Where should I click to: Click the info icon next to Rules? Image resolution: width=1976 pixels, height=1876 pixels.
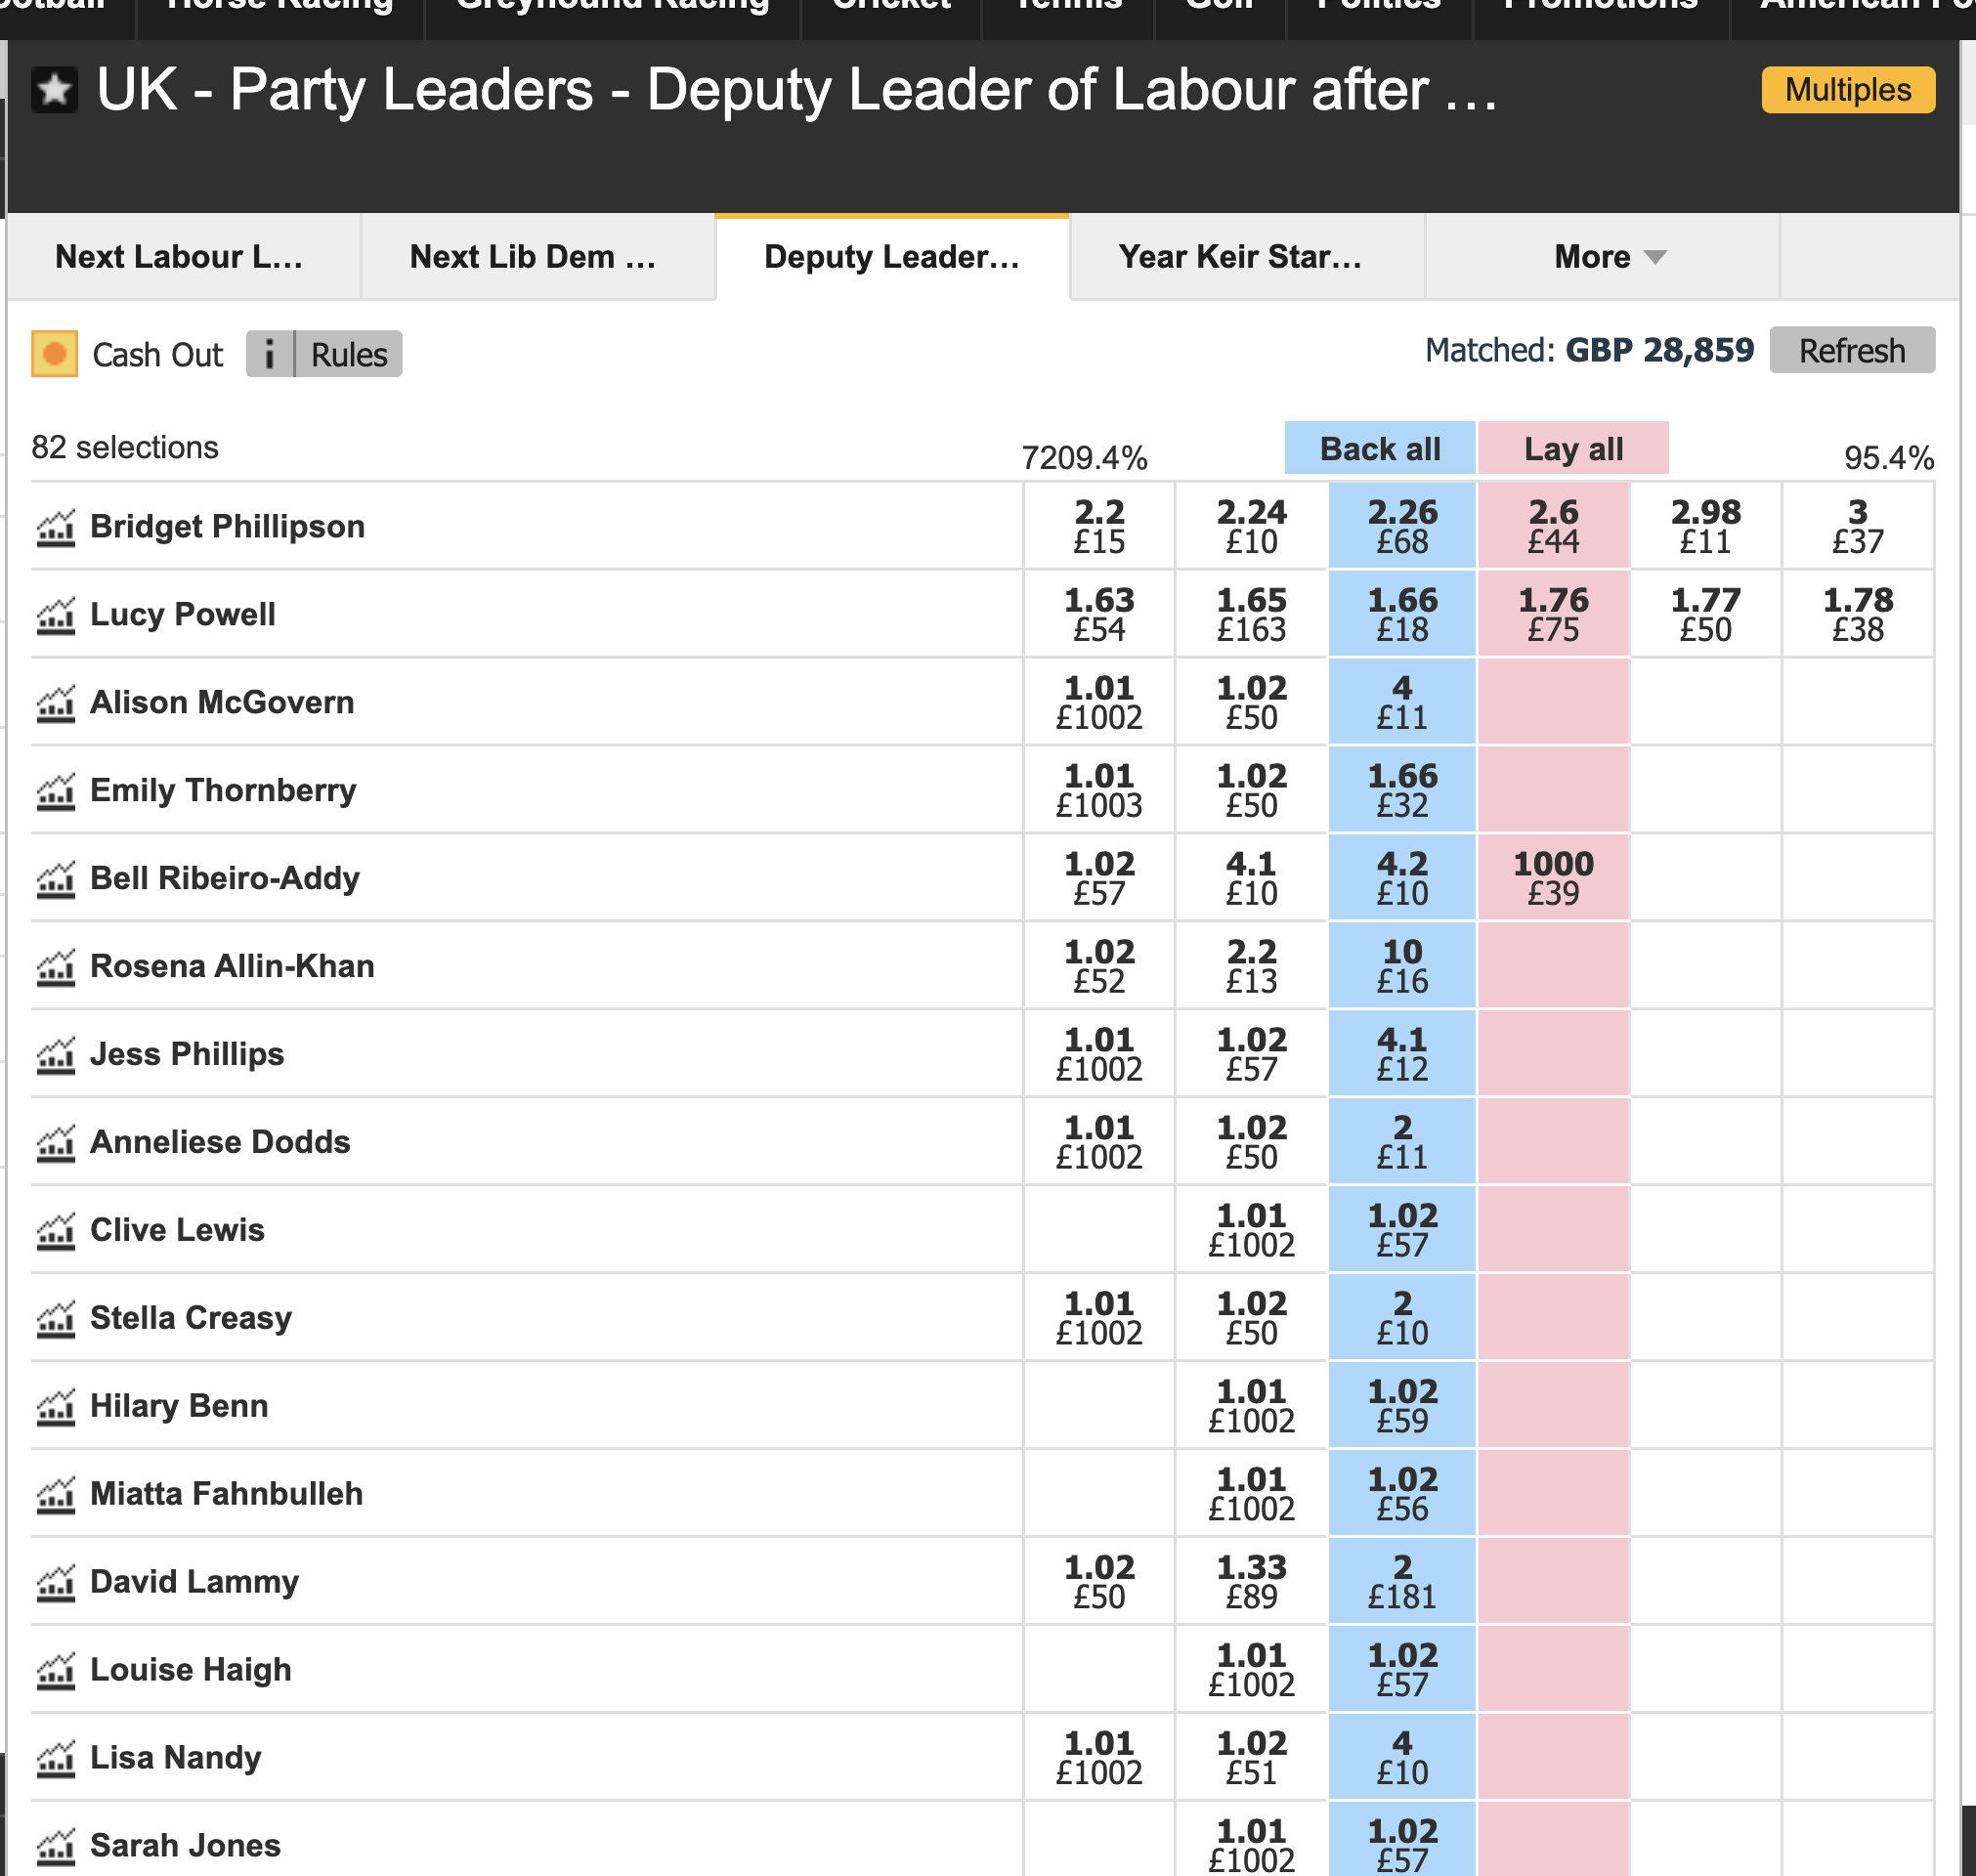tap(270, 354)
